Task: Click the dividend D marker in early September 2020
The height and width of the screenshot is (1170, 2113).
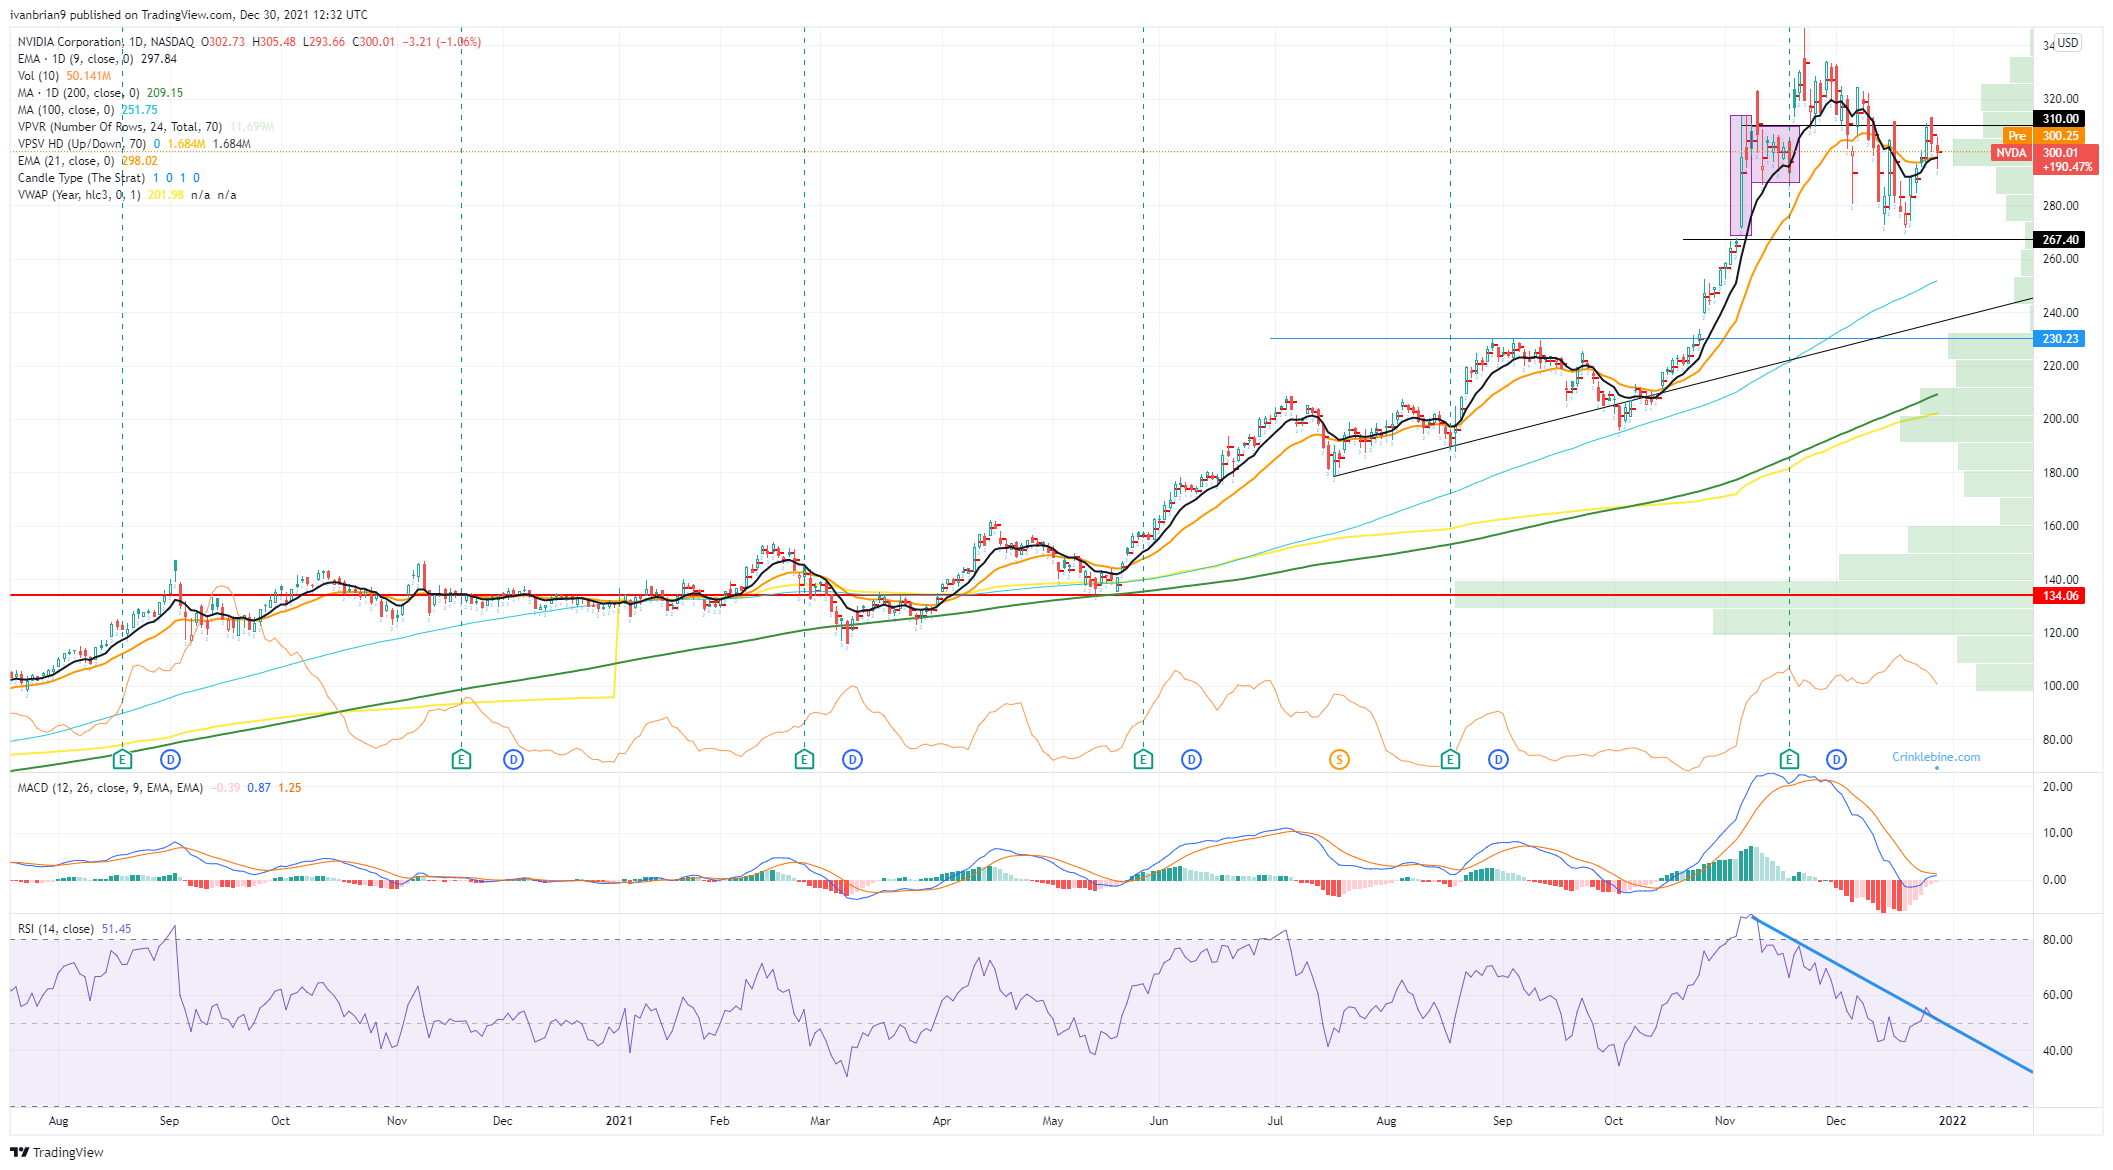Action: [x=170, y=760]
